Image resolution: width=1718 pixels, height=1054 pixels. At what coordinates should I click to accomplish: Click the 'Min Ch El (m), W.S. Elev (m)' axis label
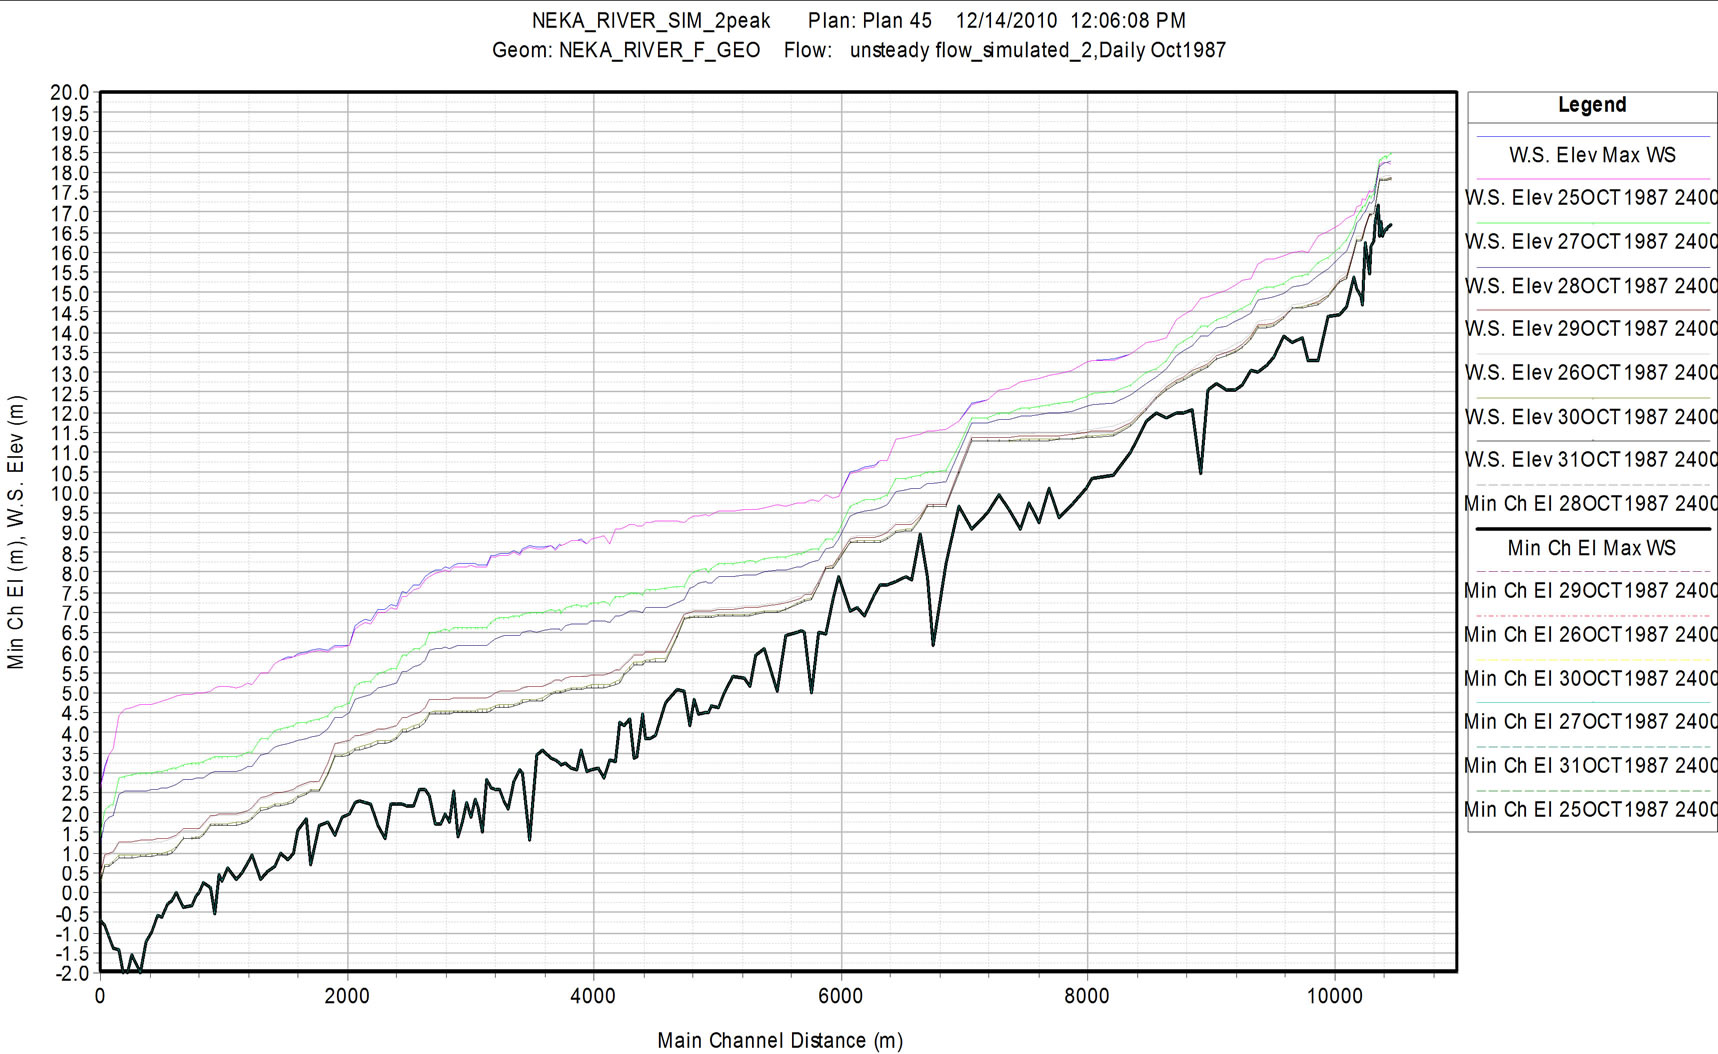click(x=15, y=532)
